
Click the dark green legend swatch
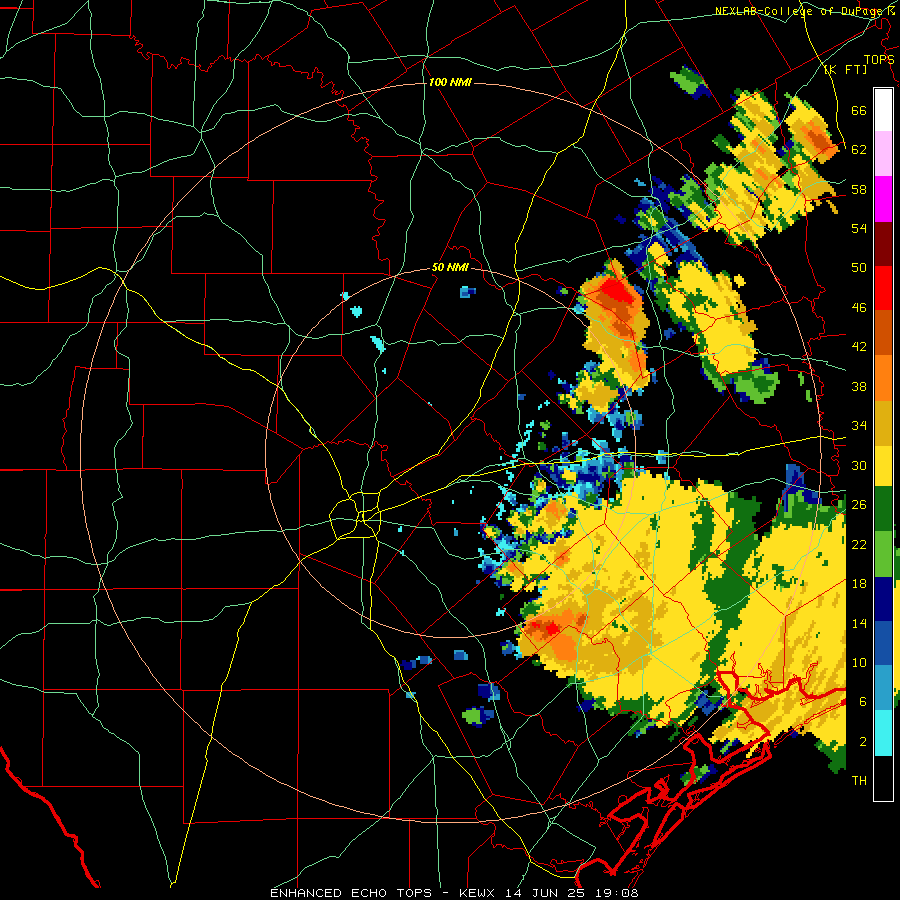(x=883, y=509)
